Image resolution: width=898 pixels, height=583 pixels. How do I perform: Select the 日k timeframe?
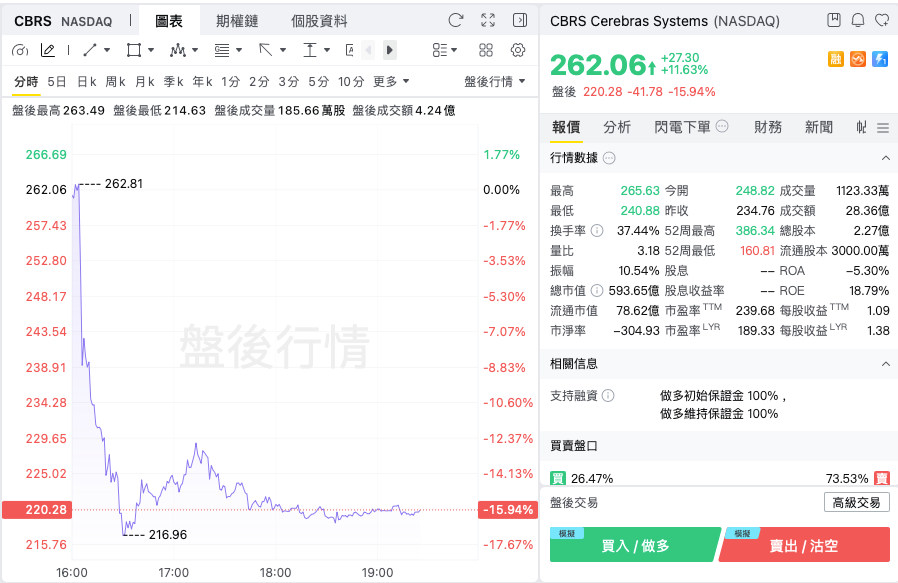86,82
